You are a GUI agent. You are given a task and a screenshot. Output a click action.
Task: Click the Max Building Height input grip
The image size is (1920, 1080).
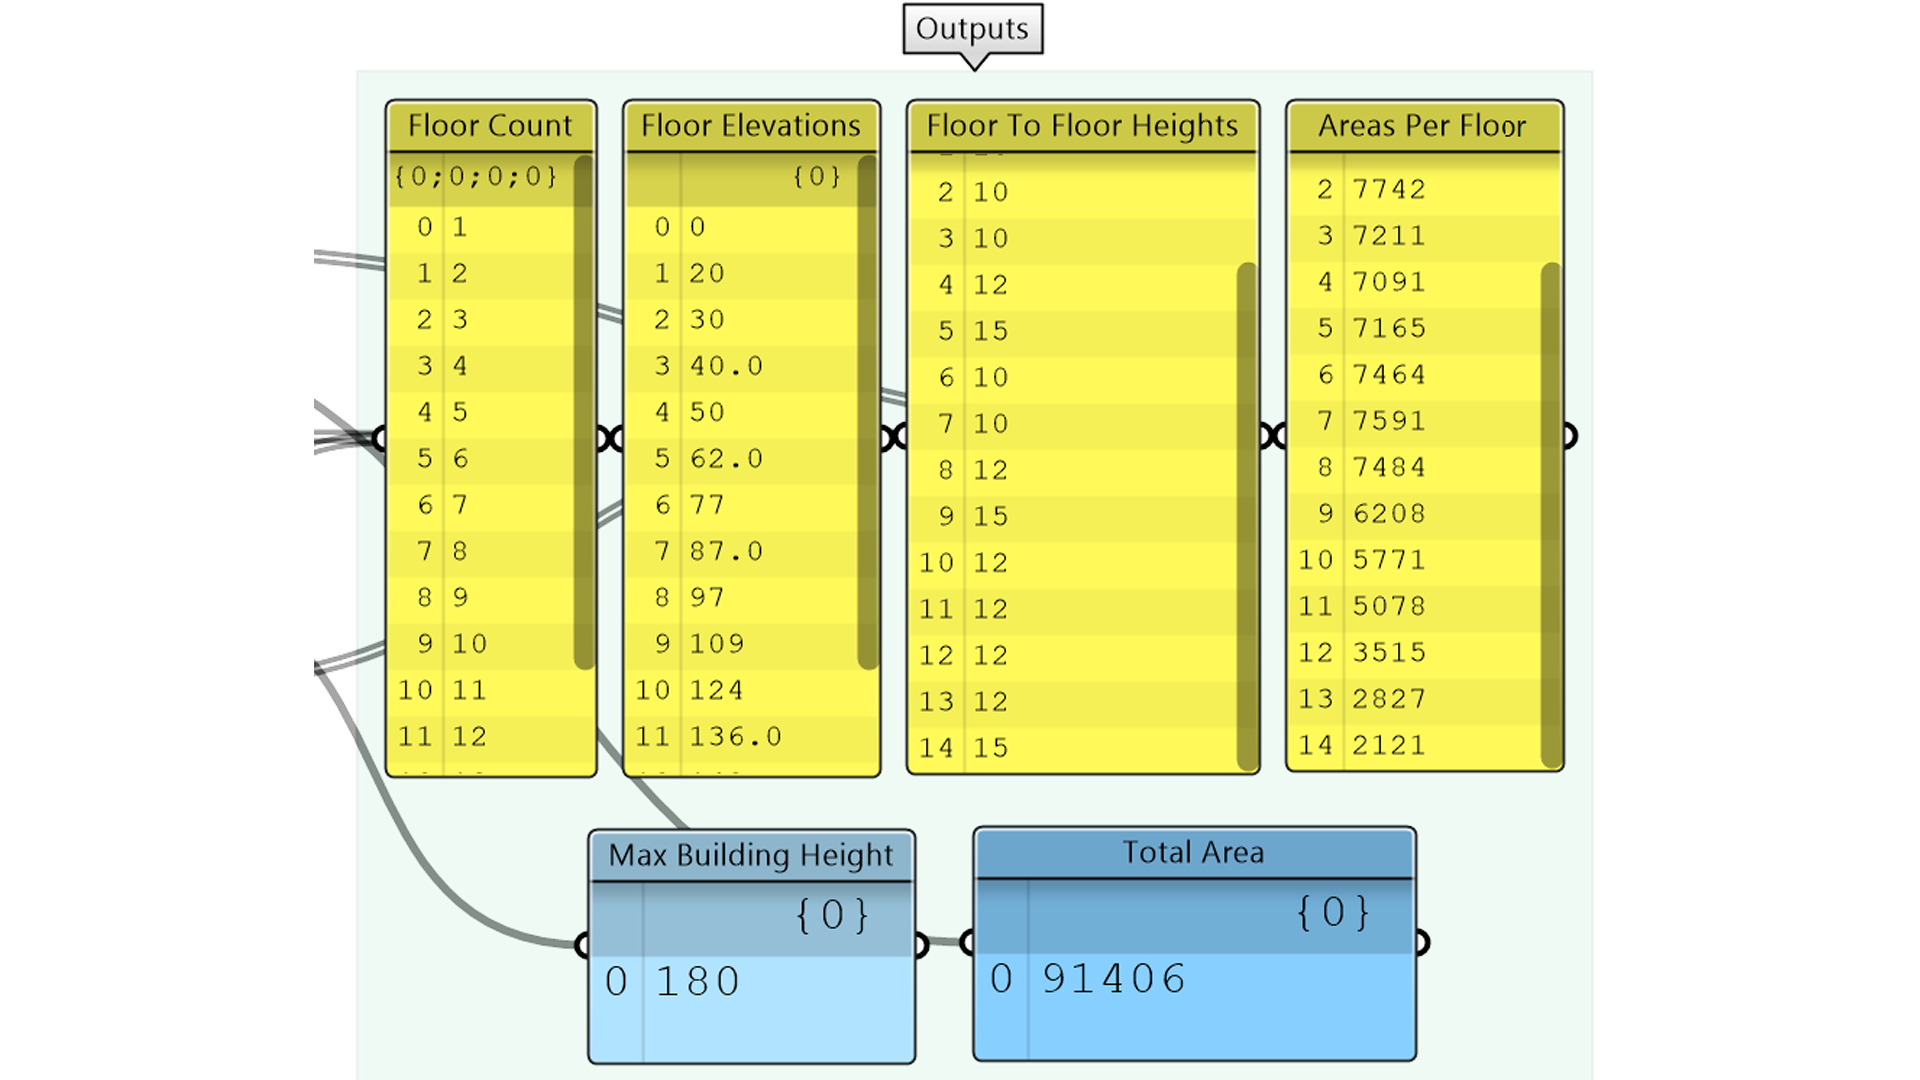tap(584, 944)
